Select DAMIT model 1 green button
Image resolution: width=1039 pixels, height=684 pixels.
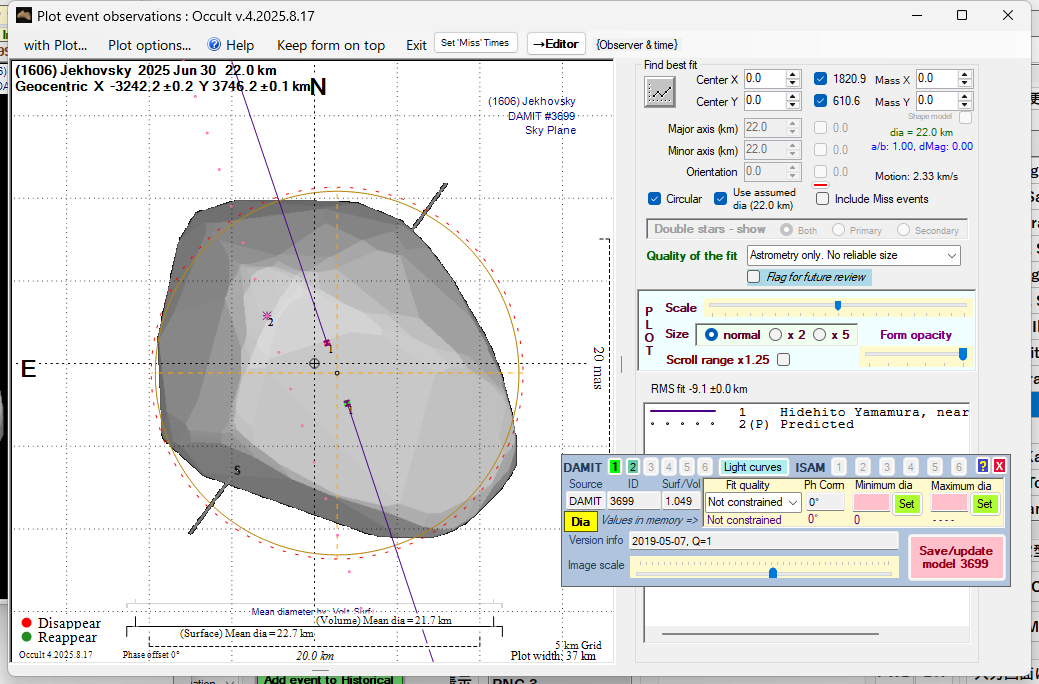click(615, 467)
